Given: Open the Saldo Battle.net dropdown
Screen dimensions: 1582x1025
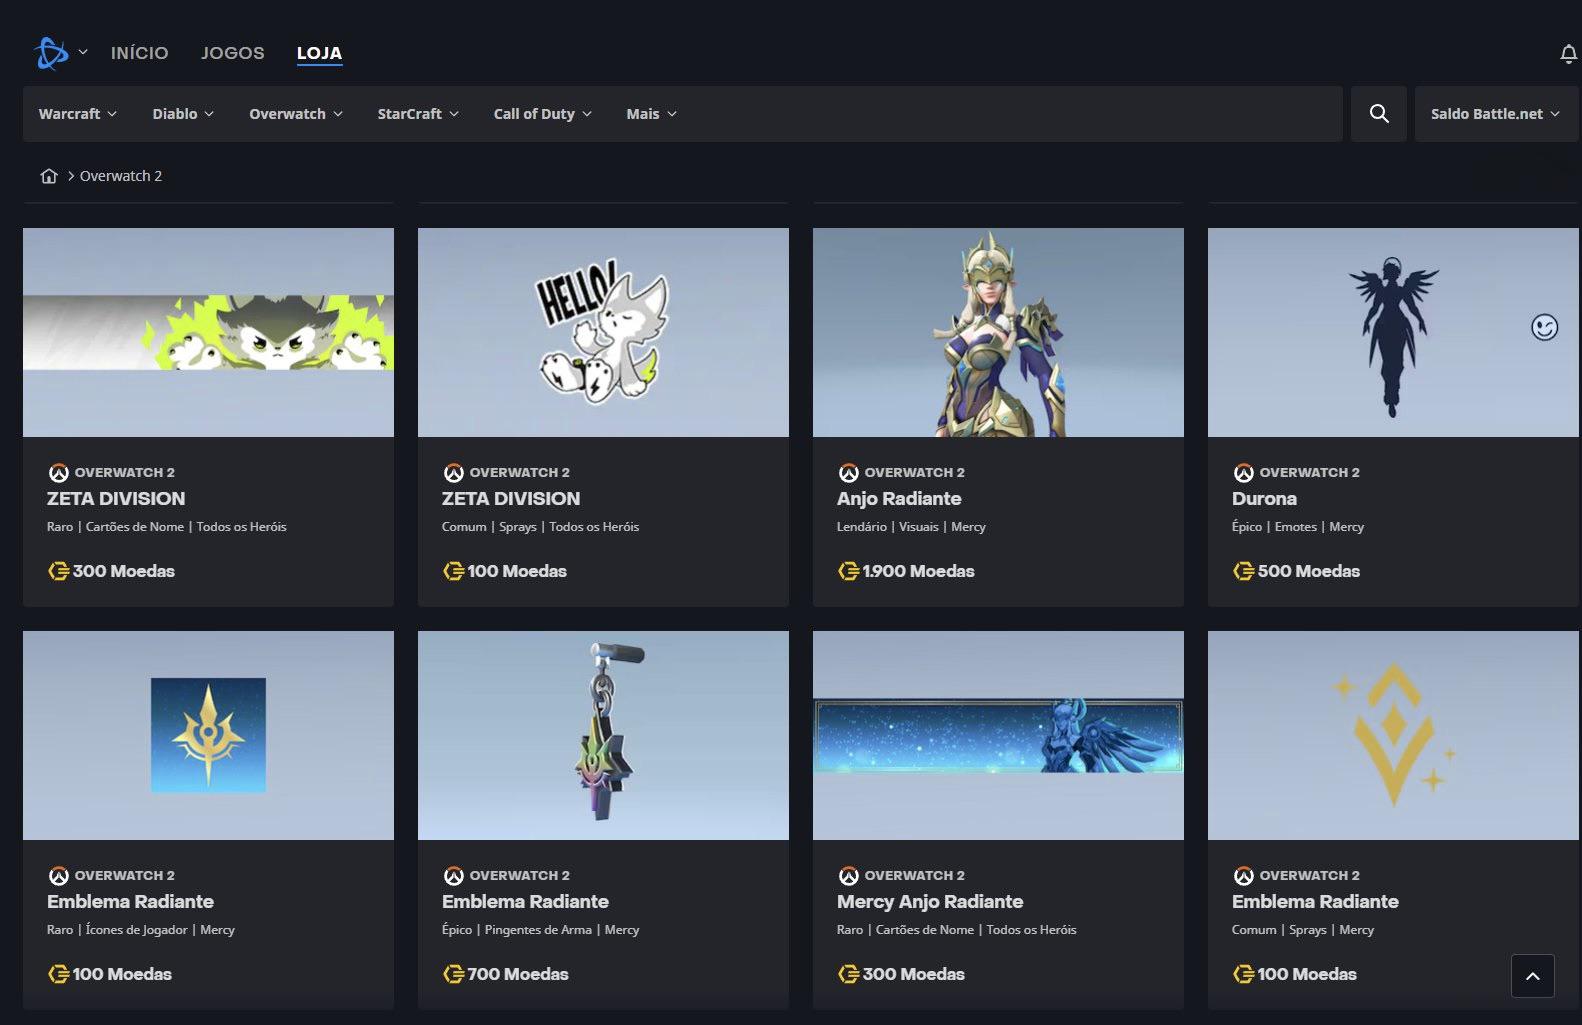Looking at the screenshot, I should click(1495, 114).
